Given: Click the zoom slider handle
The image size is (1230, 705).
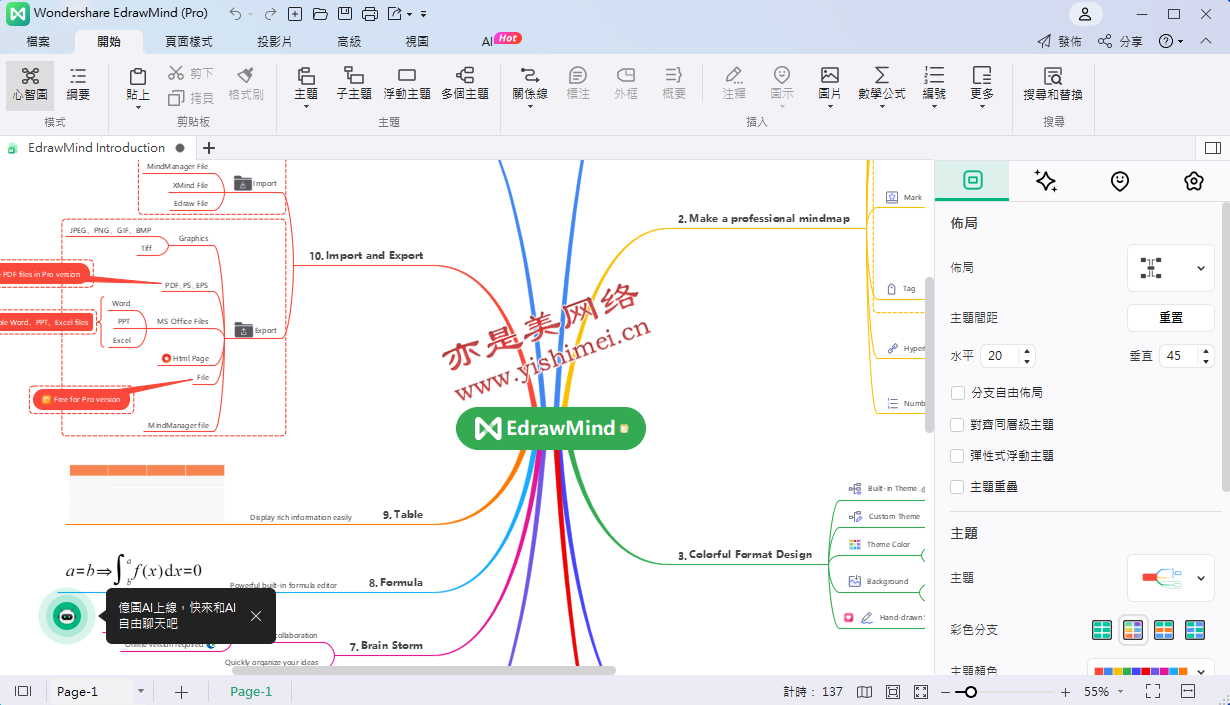Looking at the screenshot, I should (x=971, y=692).
